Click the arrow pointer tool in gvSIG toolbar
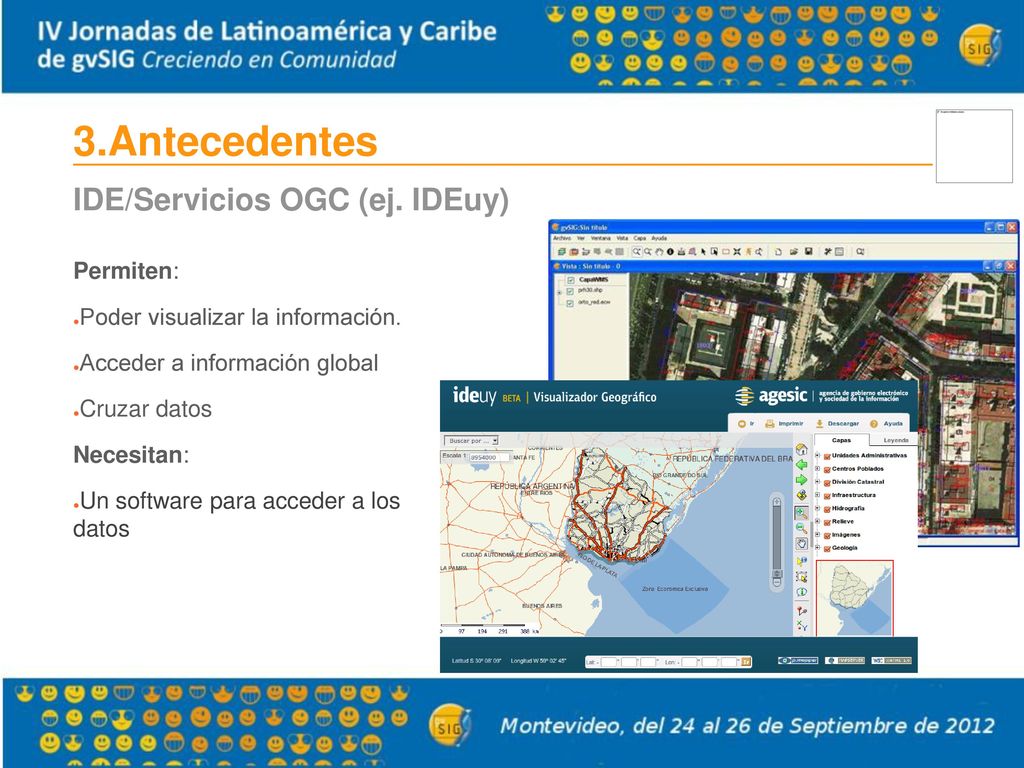Viewport: 1024px width, 768px height. tap(703, 251)
